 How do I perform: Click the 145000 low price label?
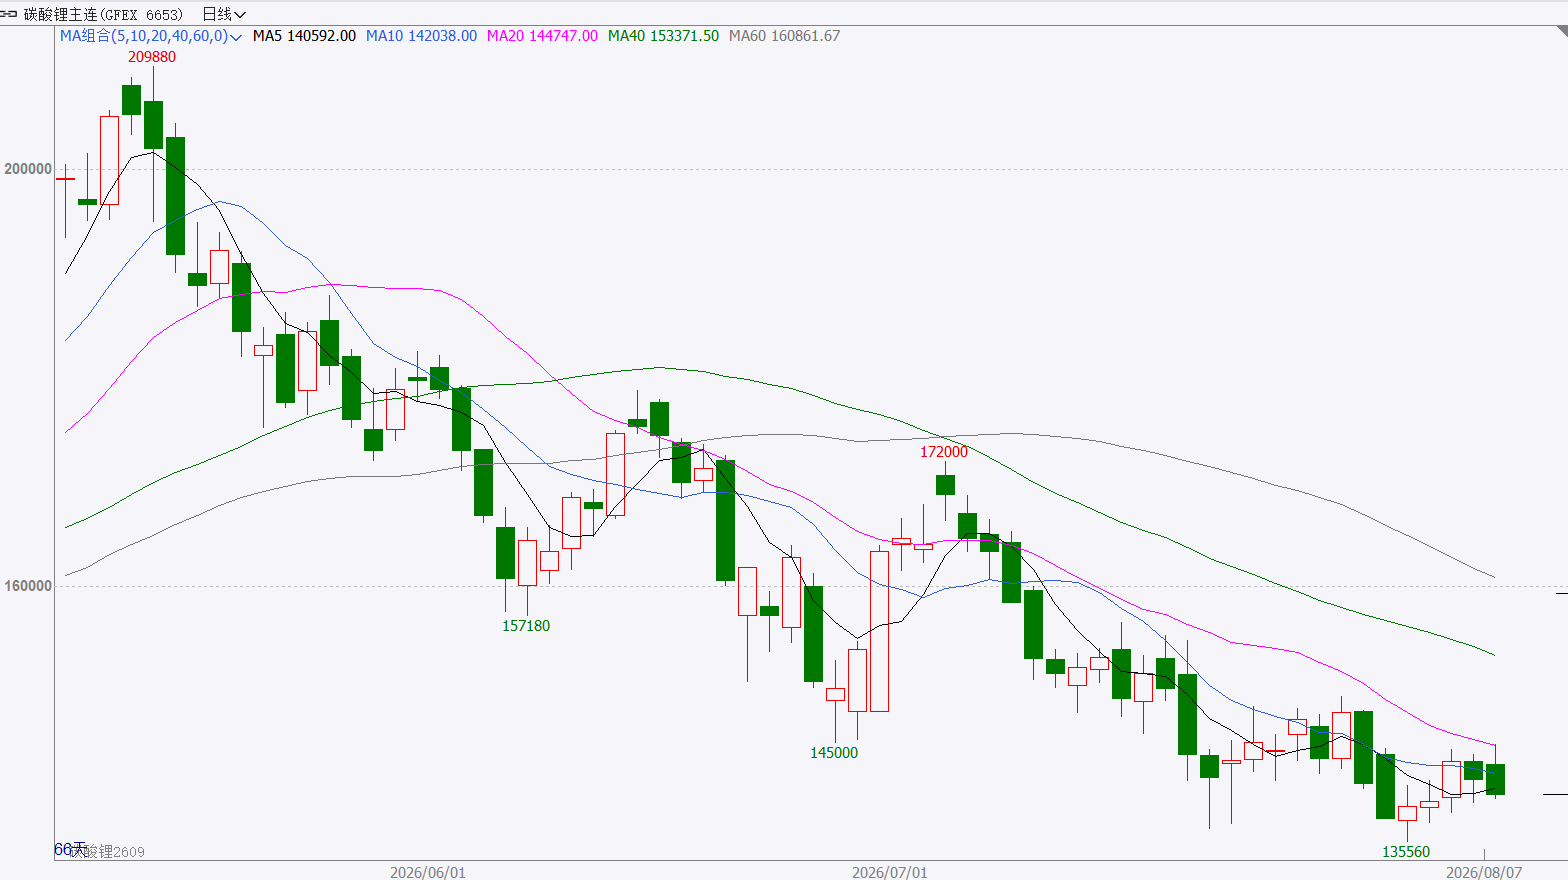coord(834,753)
